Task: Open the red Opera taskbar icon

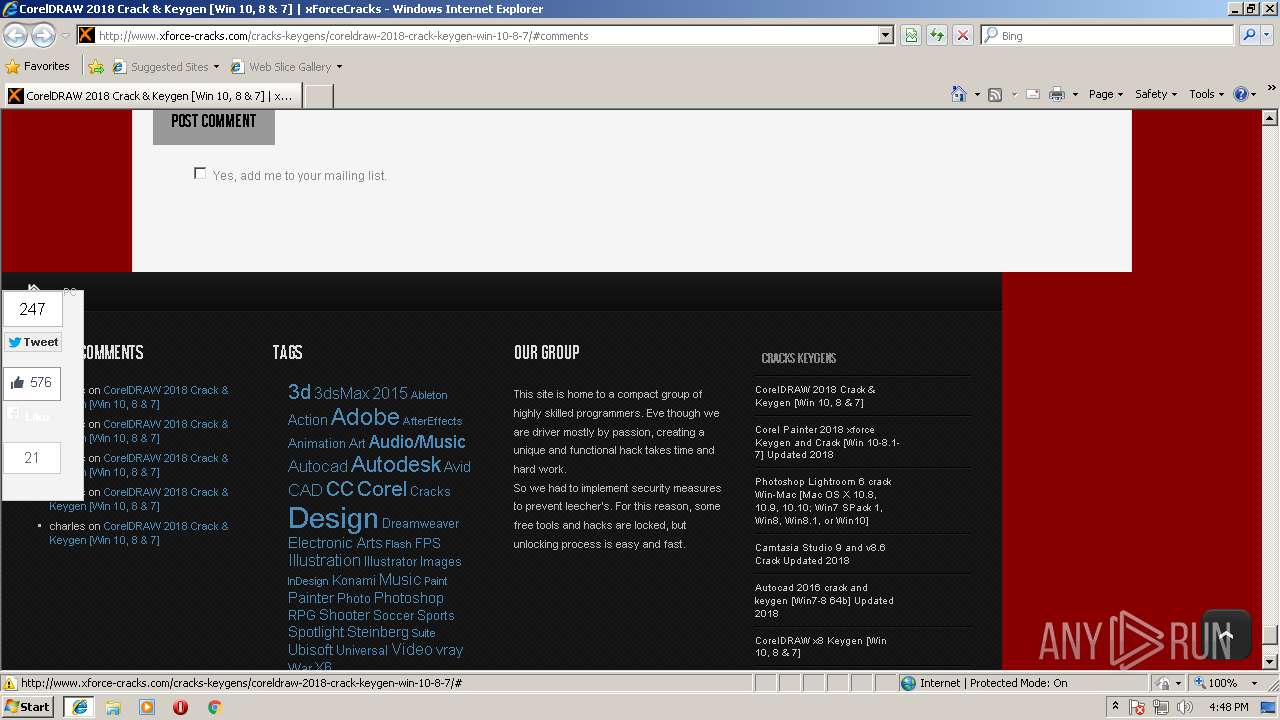Action: [x=181, y=707]
